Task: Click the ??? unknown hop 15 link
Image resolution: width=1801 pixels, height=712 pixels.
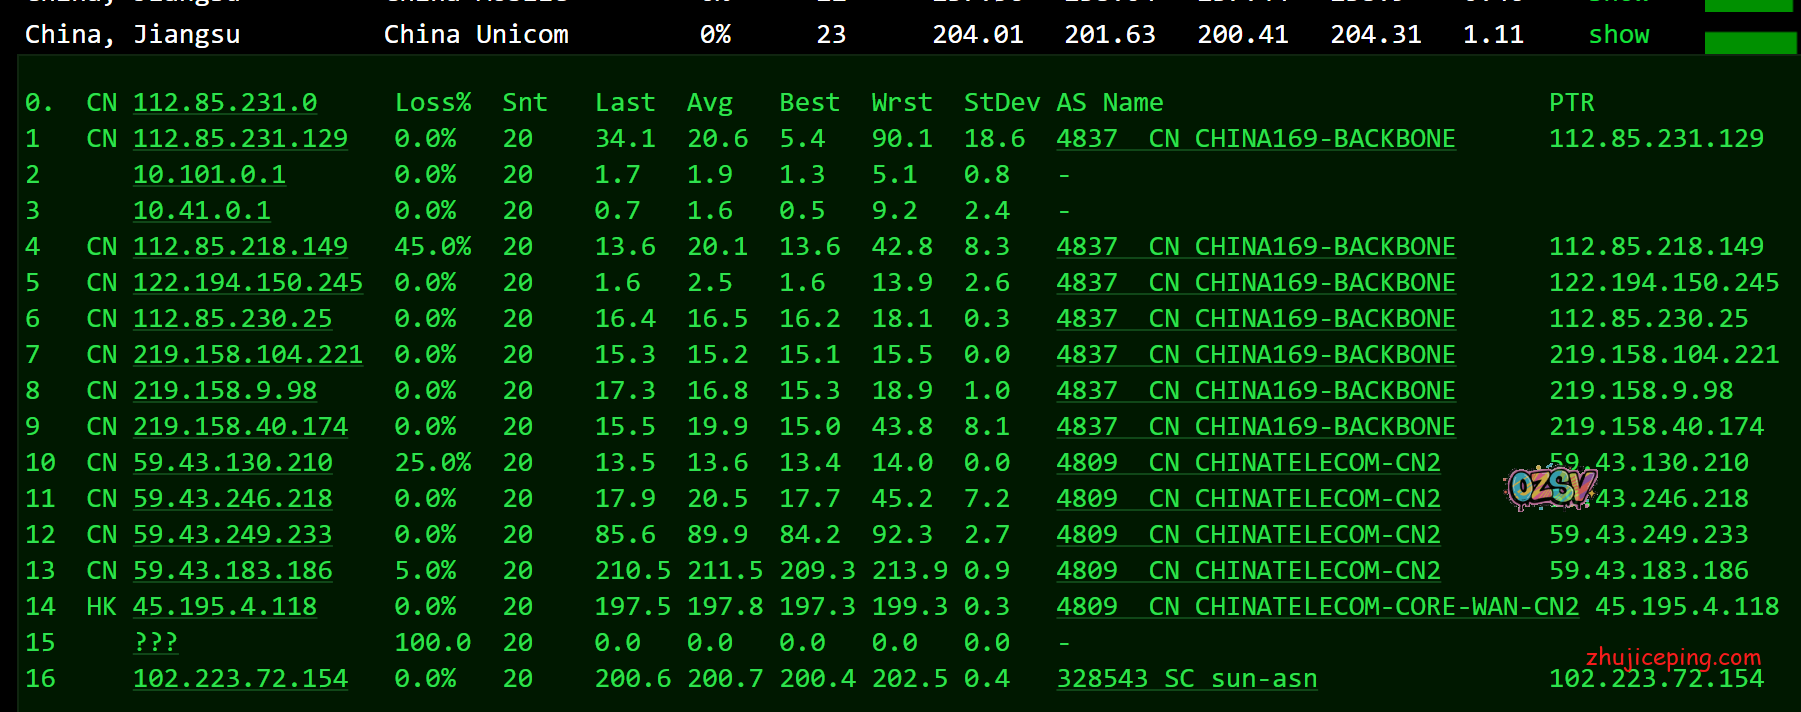Action: 155,643
